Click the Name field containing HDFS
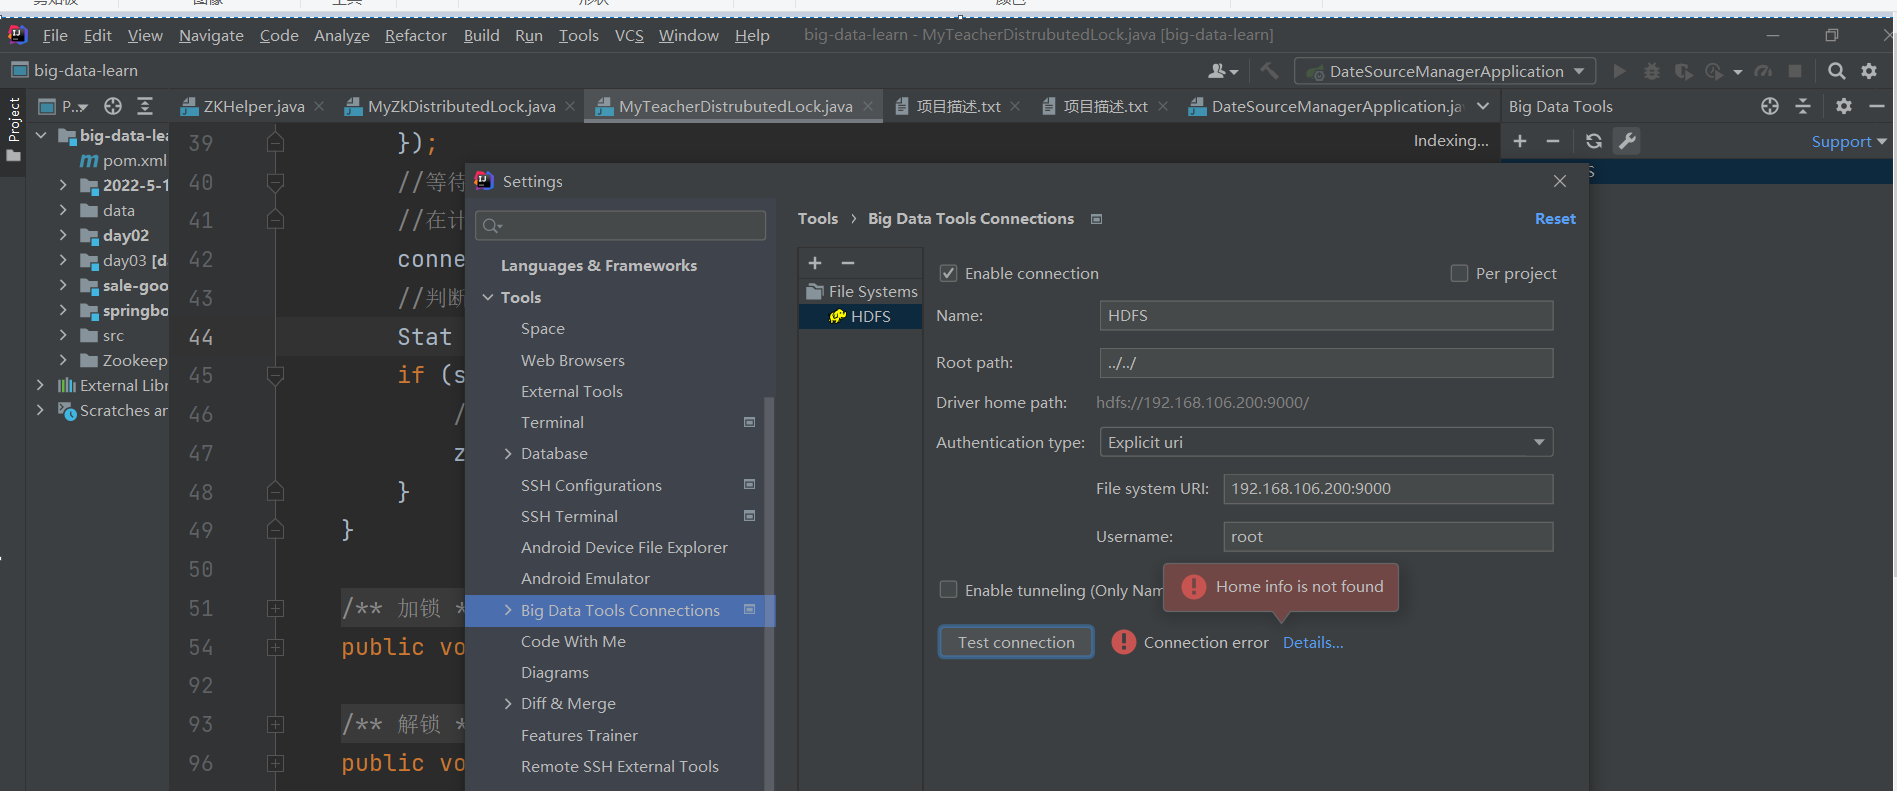The image size is (1897, 791). pos(1326,315)
